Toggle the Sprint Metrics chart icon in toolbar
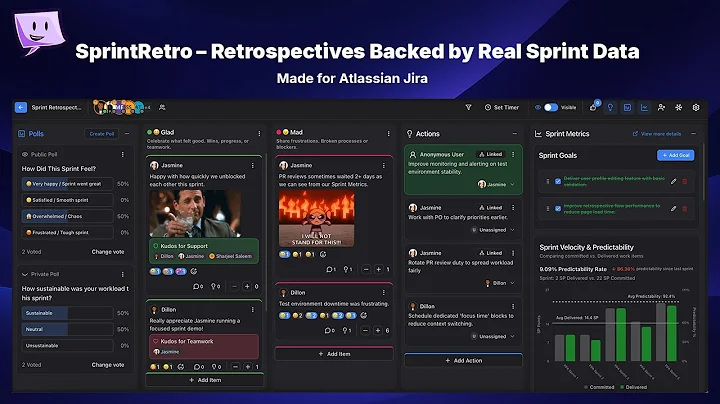 [x=644, y=107]
